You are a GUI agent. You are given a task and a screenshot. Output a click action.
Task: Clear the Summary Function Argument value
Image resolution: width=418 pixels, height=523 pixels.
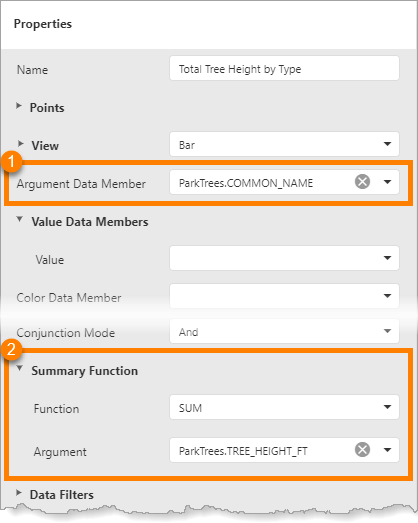[x=362, y=450]
